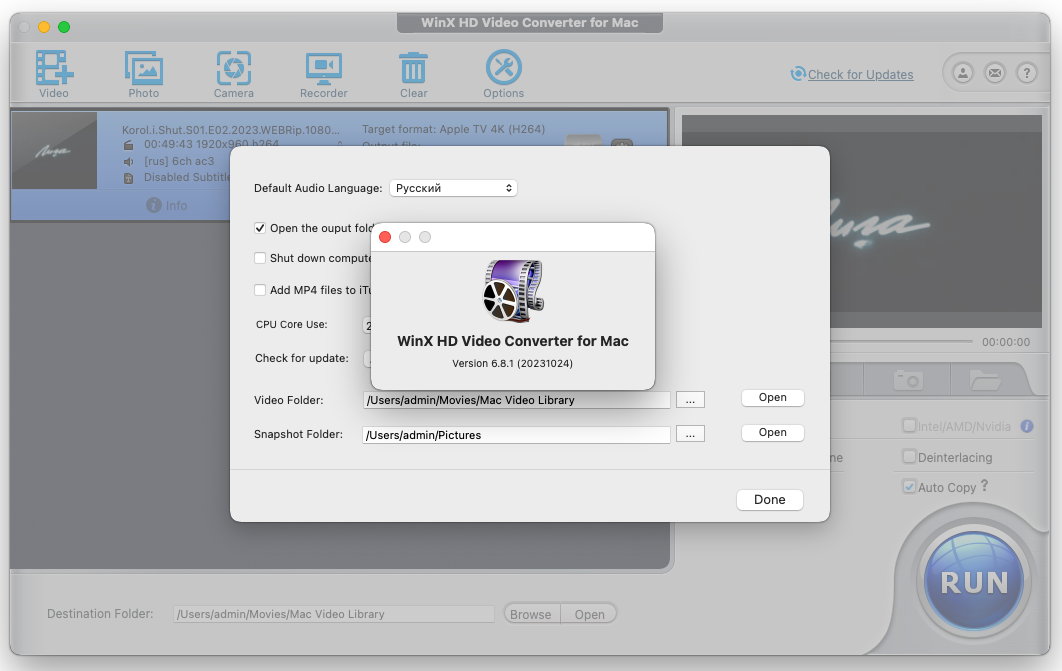1062x671 pixels.
Task: Click the 00:00:00 preview time text
Action: 1006,342
